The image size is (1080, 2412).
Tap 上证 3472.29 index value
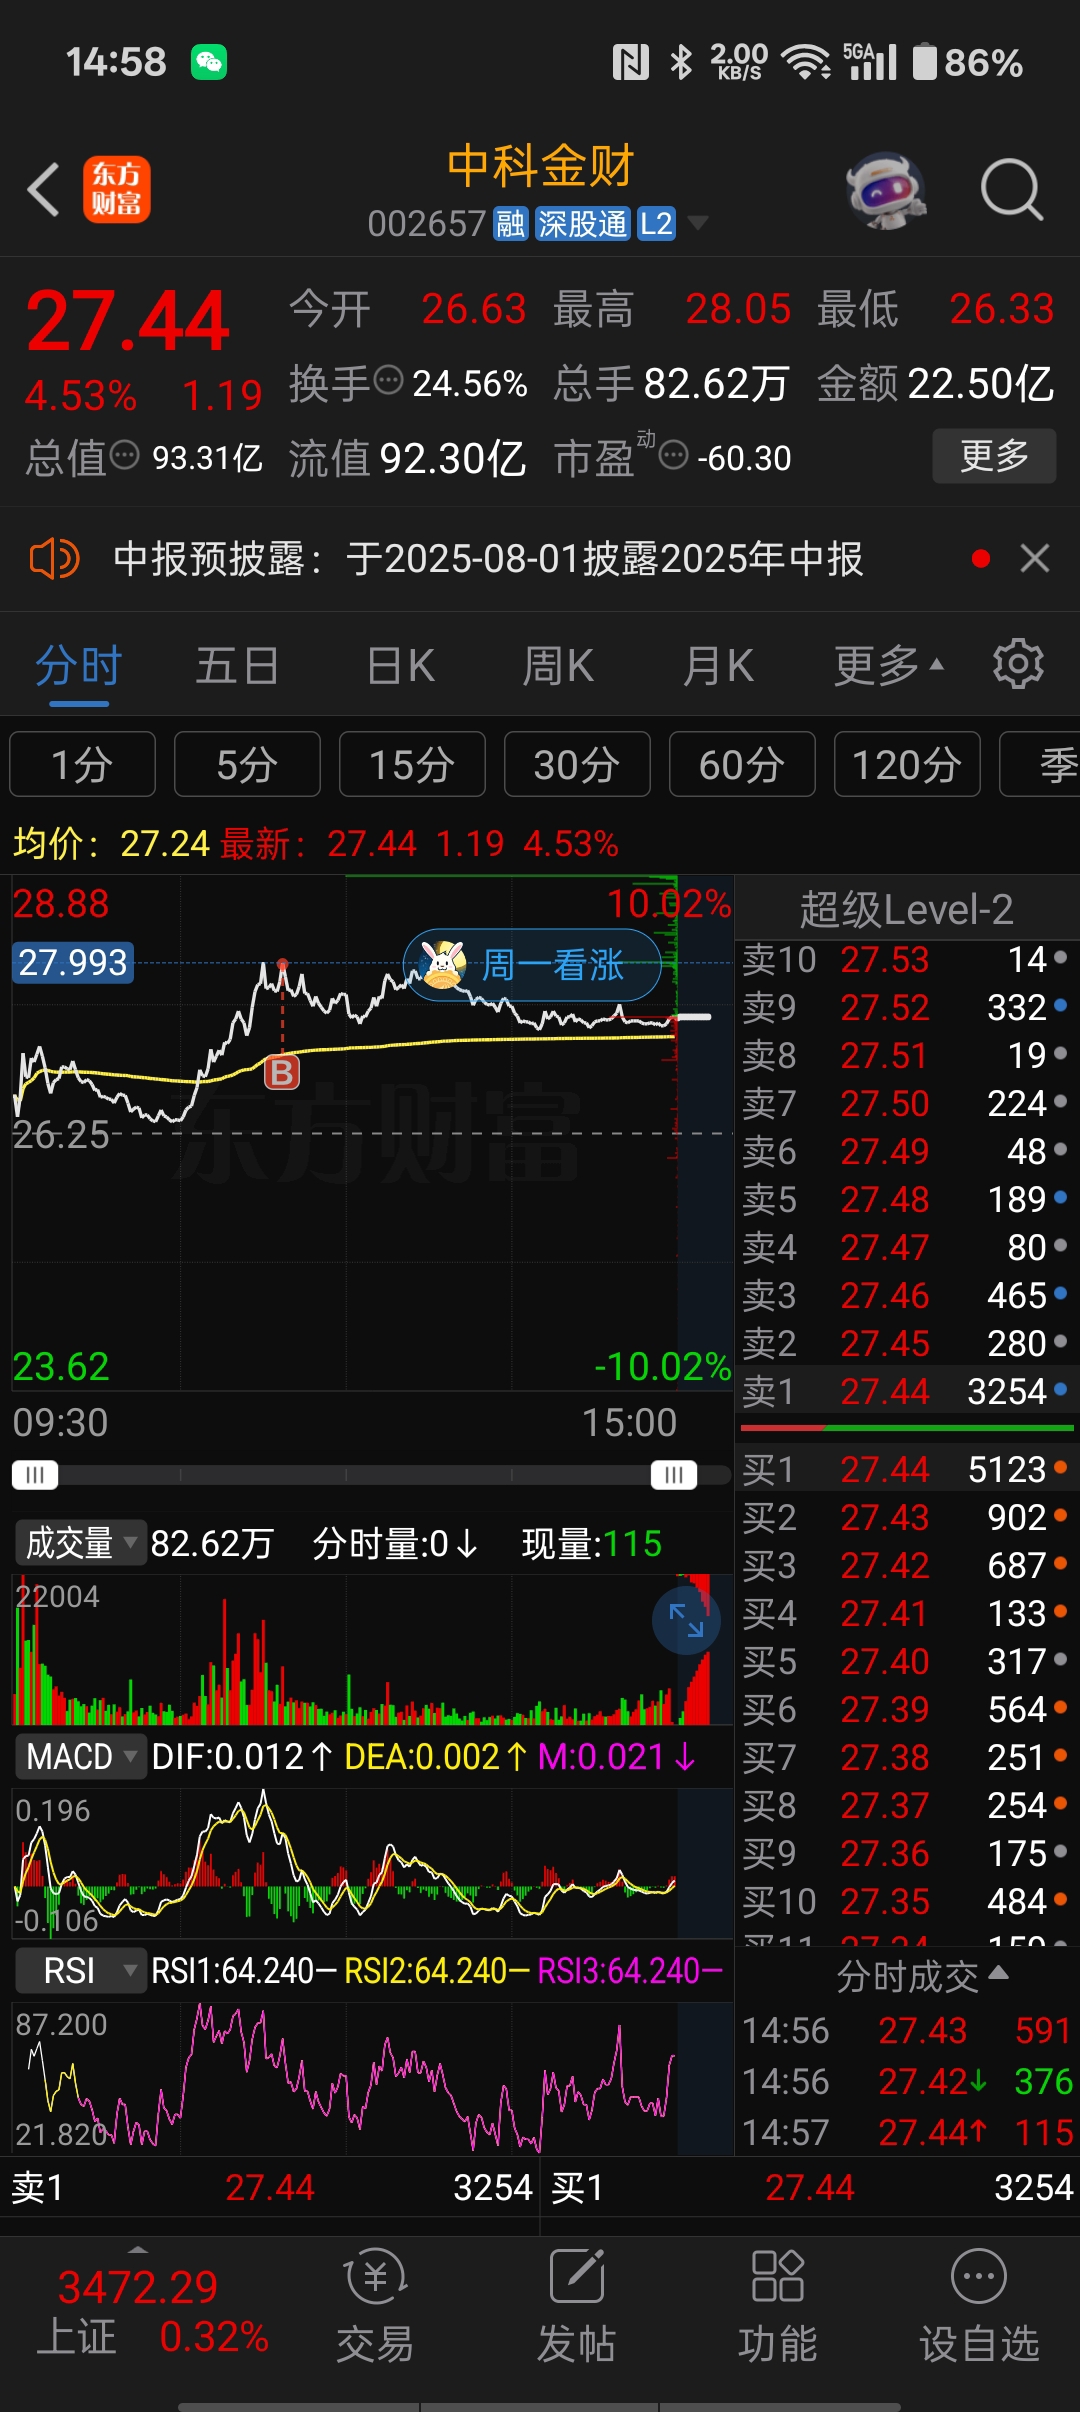click(x=138, y=2287)
